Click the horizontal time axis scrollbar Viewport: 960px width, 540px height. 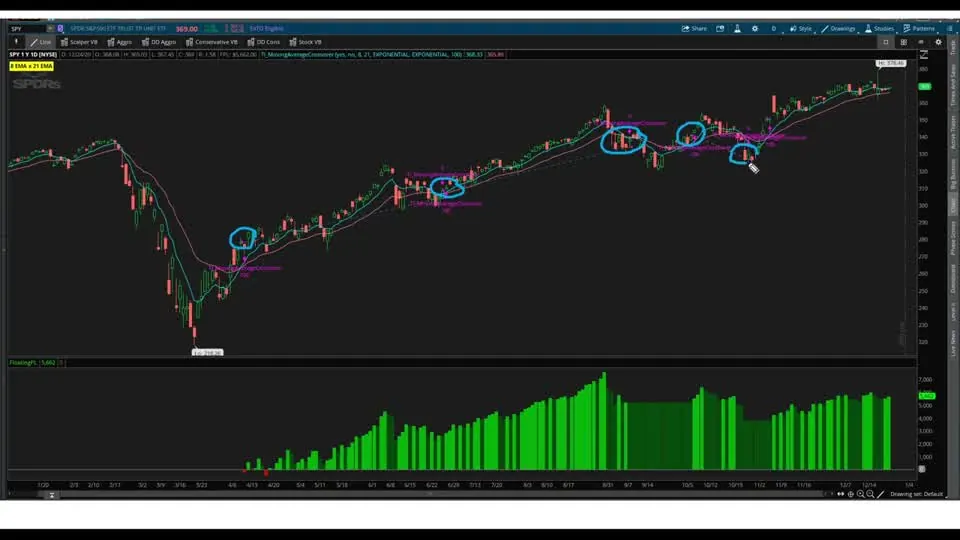click(x=429, y=493)
